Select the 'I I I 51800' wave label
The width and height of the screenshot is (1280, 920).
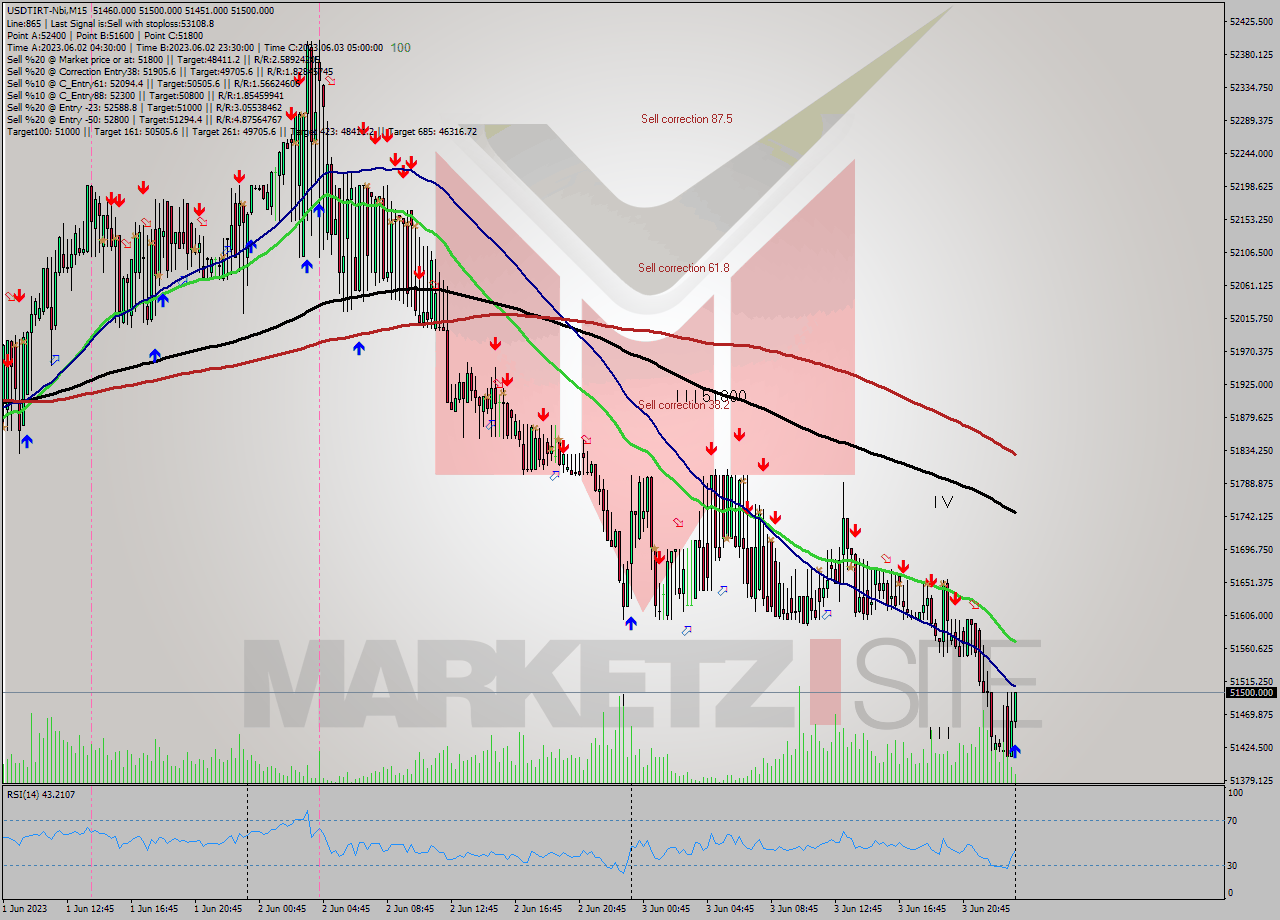tap(710, 397)
